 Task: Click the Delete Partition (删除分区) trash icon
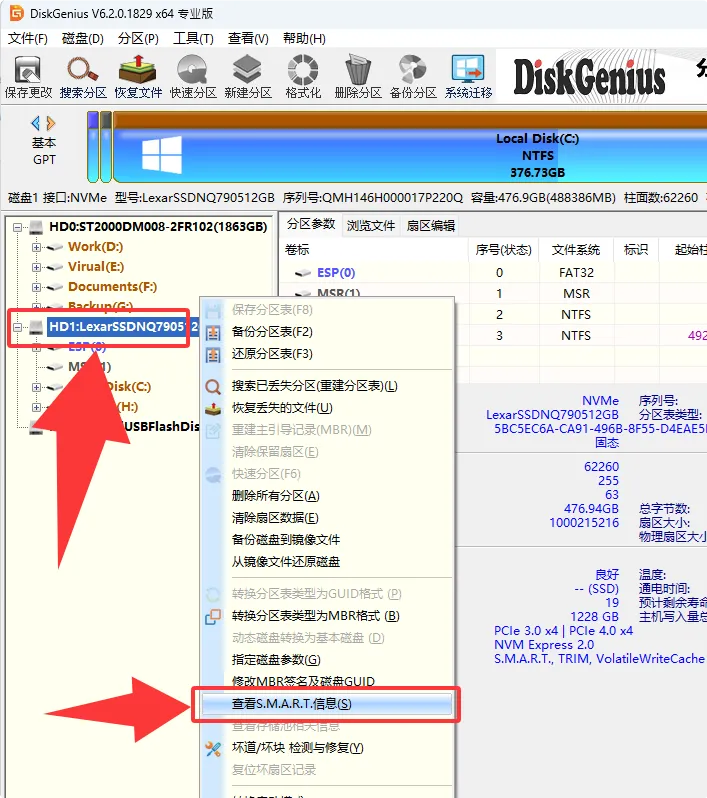pos(358,77)
